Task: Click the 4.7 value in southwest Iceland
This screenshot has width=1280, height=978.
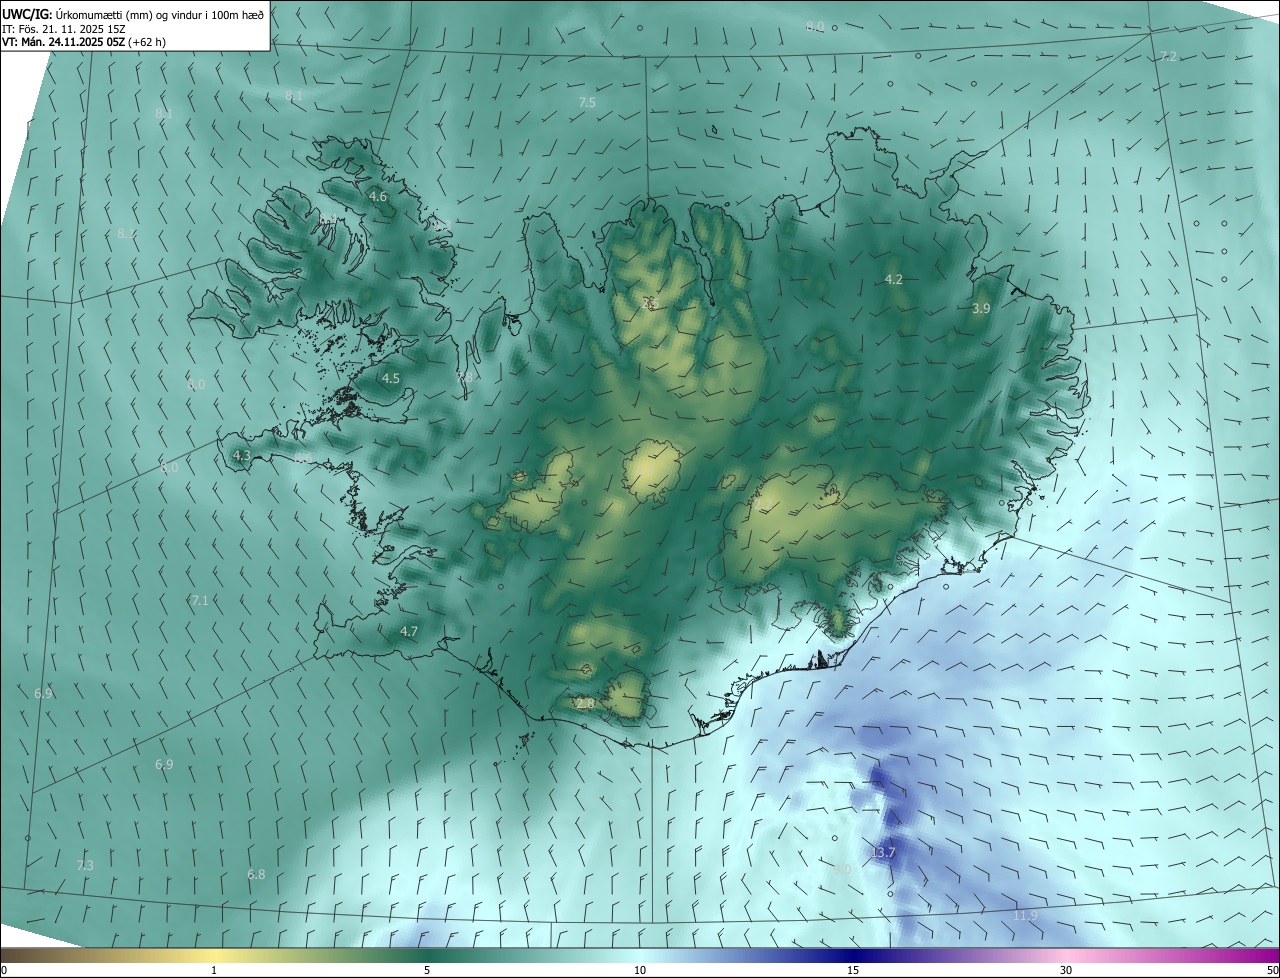Action: tap(408, 631)
